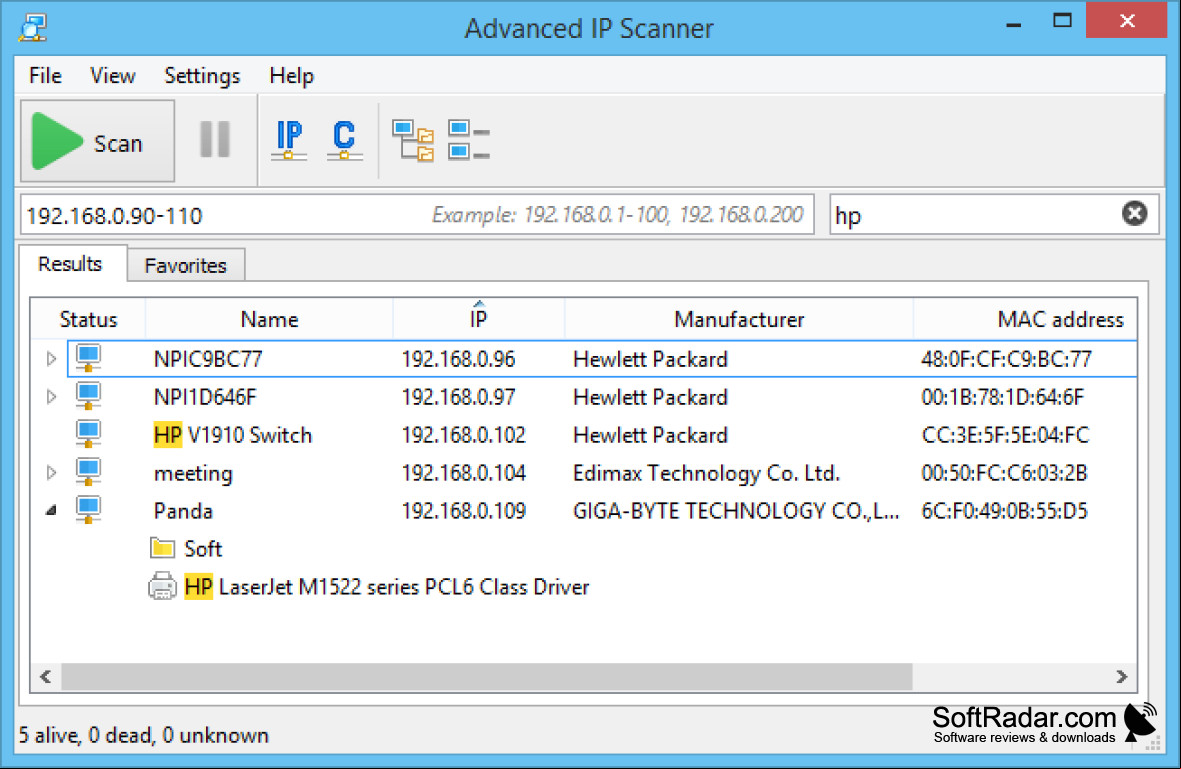The width and height of the screenshot is (1181, 769).
Task: Click the horizontal scrollbar thumb
Action: coord(487,676)
